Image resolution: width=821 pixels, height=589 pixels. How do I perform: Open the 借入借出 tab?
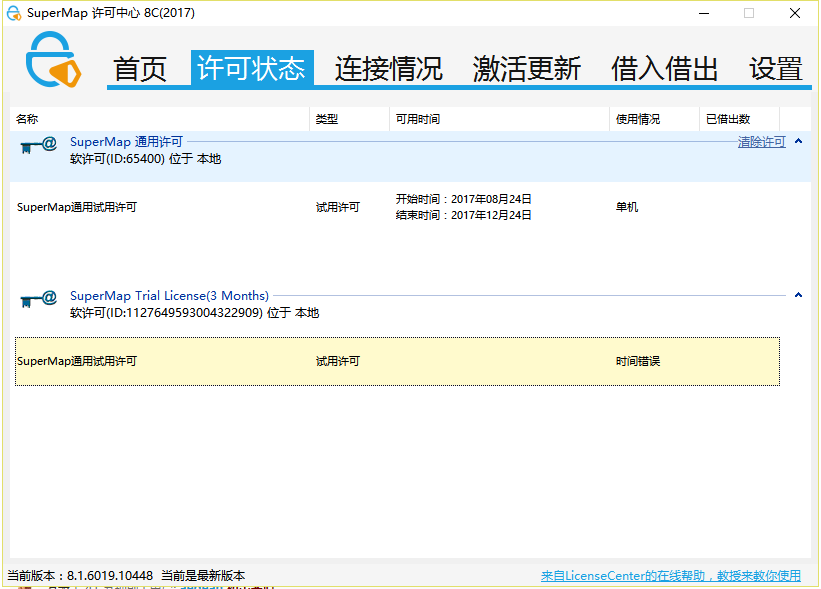coord(664,69)
